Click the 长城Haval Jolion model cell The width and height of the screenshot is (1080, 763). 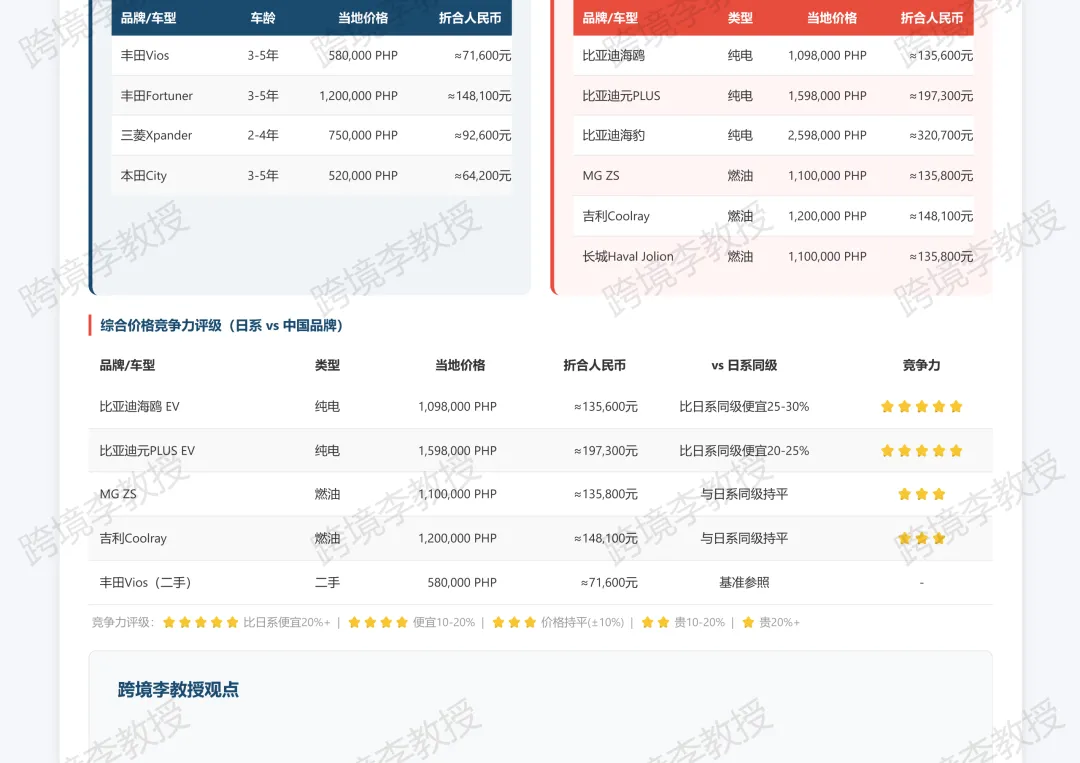[x=628, y=256]
